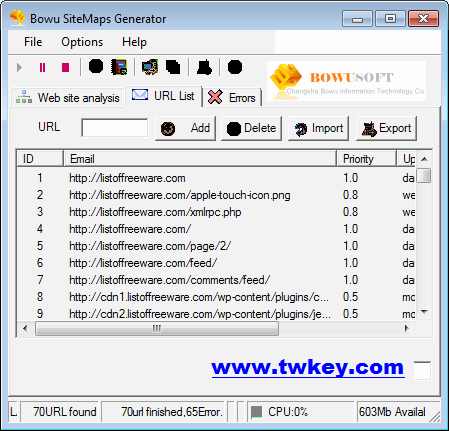Click inside the URL input field
449x431 pixels.
click(x=115, y=128)
